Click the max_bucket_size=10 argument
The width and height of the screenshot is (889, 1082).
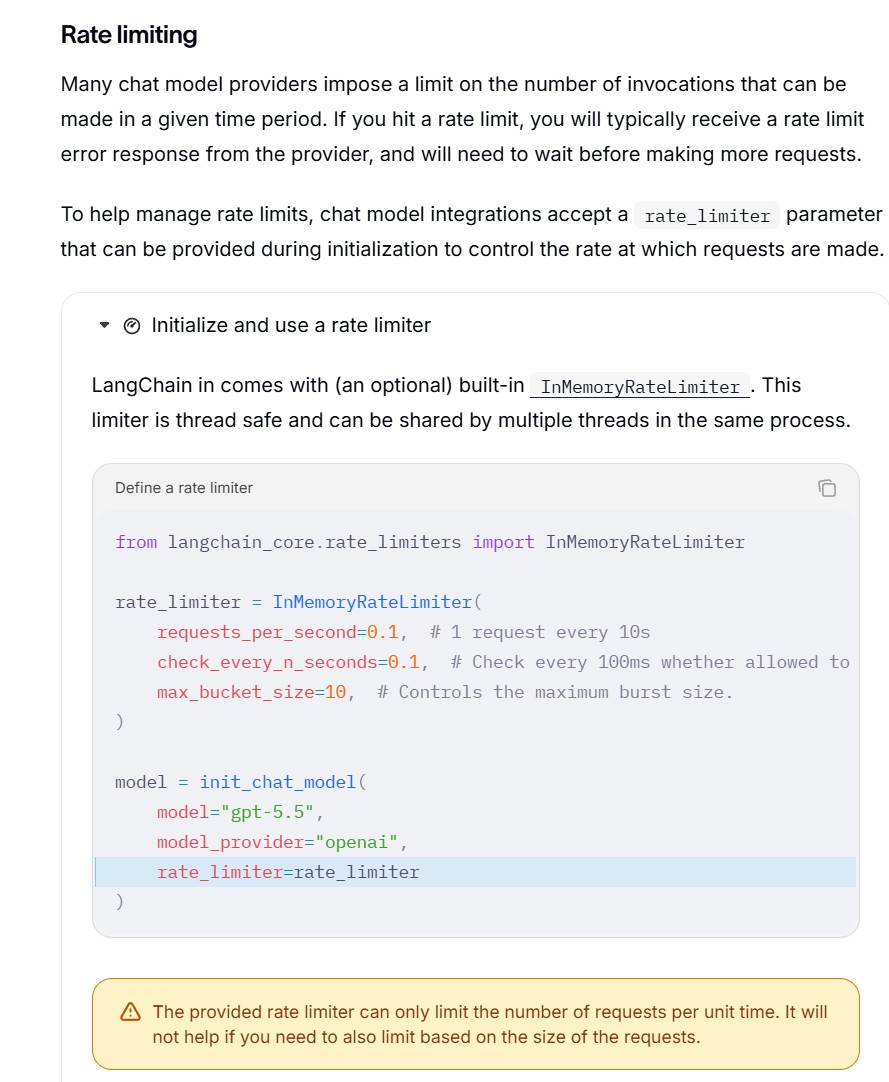coord(252,692)
